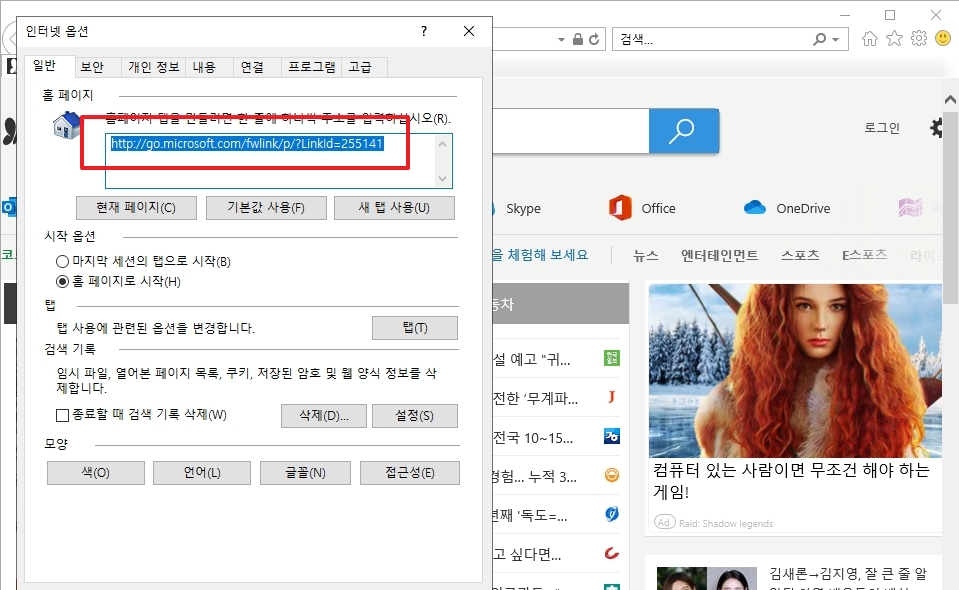This screenshot has height=590, width=959.
Task: Click 기본값 사용(F) button
Action: 266,208
